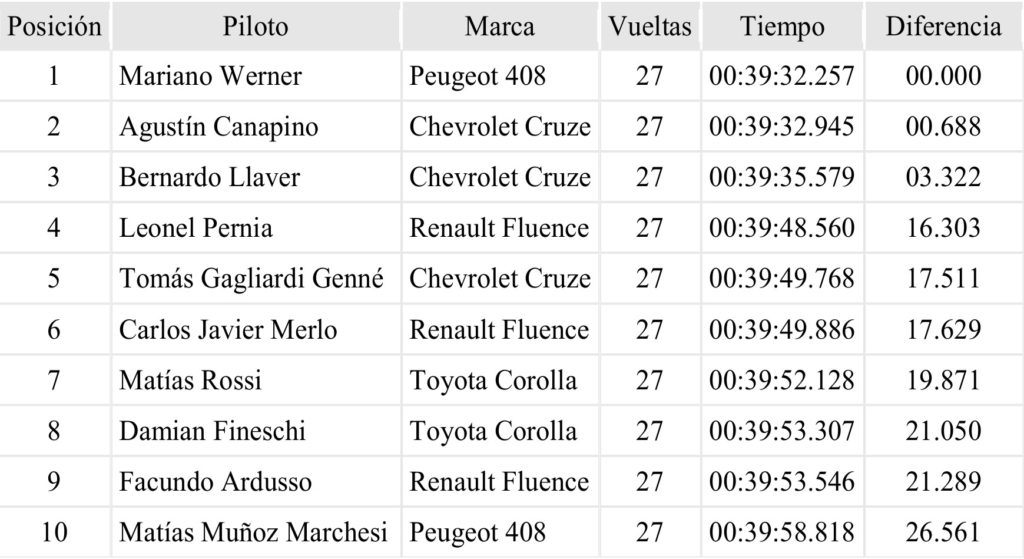
Task: Select Carlos Javier Merlo's name
Action: pyautogui.click(x=228, y=330)
